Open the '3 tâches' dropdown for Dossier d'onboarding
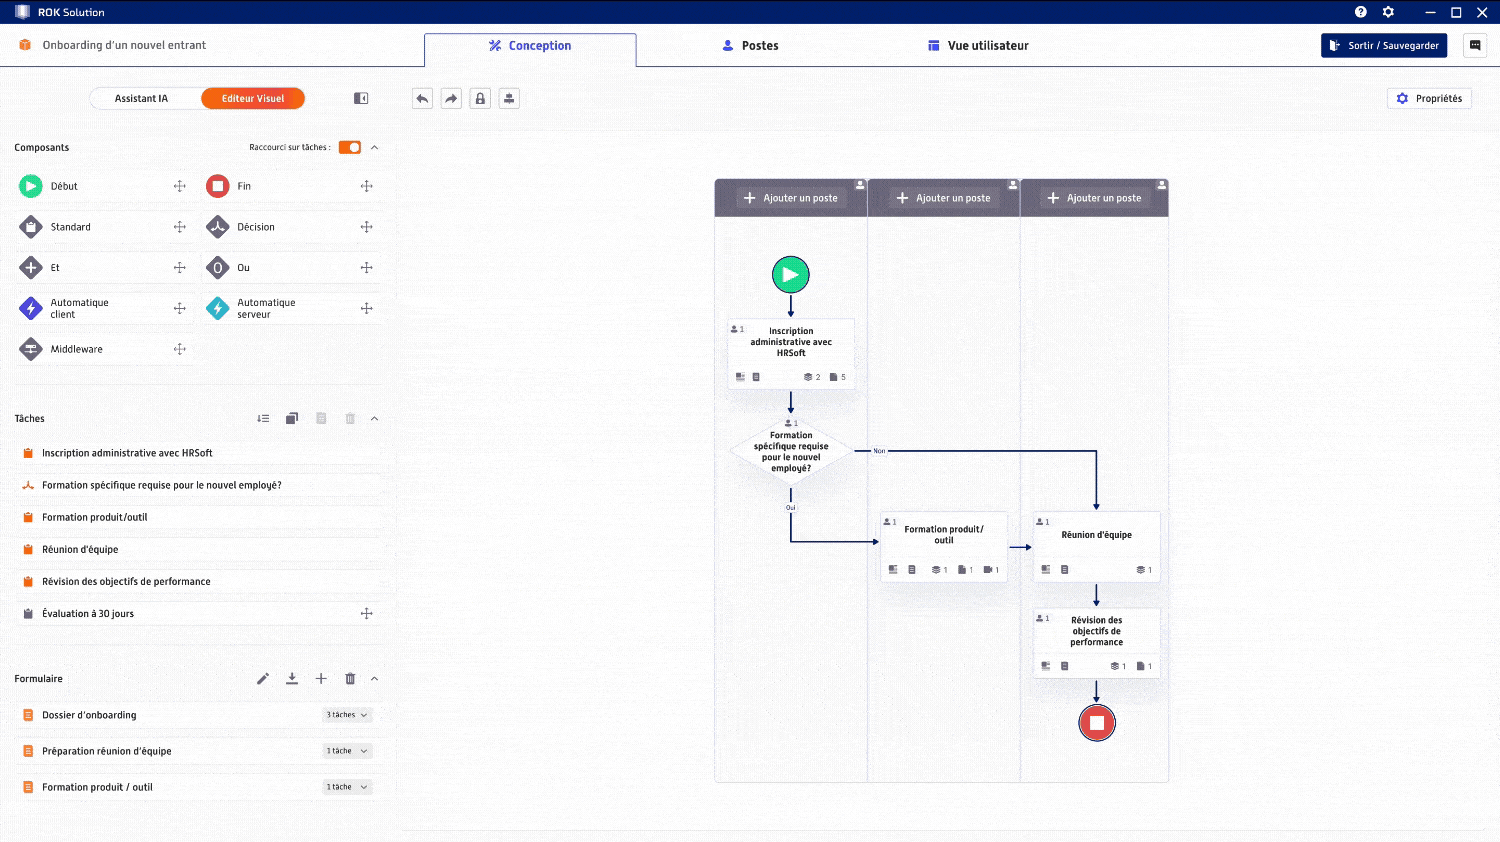The height and width of the screenshot is (842, 1500). pyautogui.click(x=347, y=714)
